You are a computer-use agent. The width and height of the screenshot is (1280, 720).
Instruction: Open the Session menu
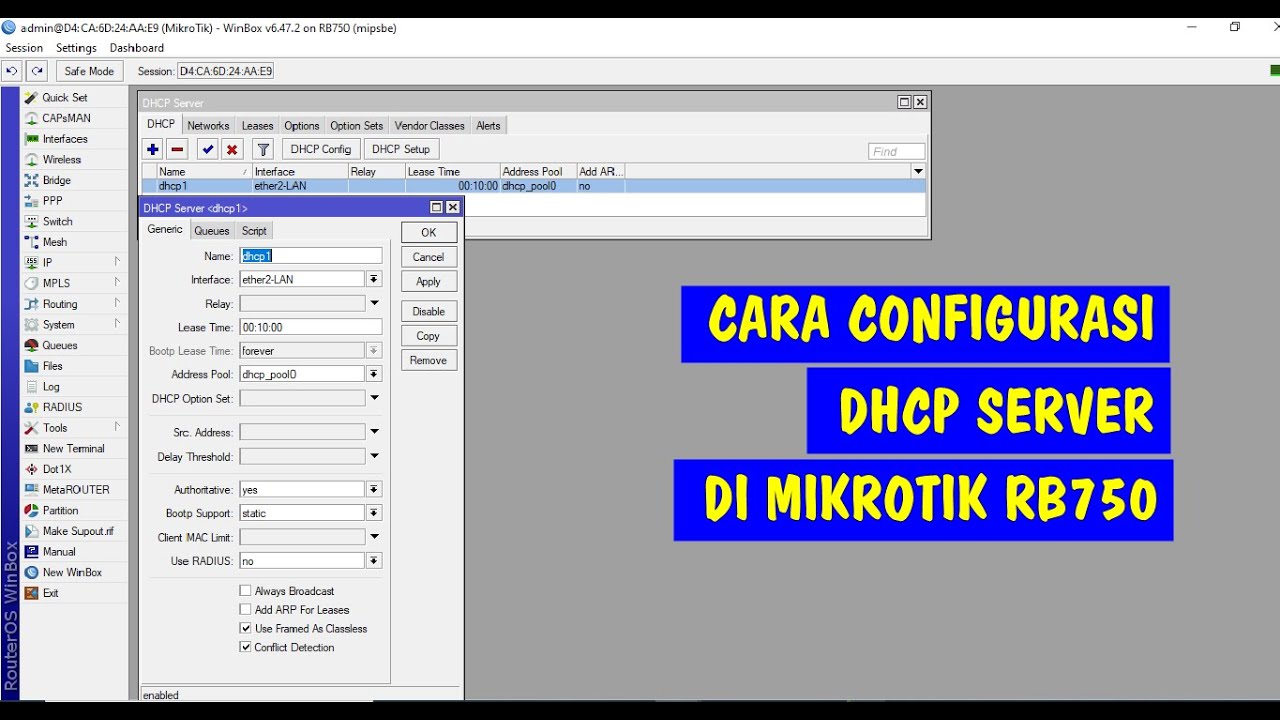point(24,48)
